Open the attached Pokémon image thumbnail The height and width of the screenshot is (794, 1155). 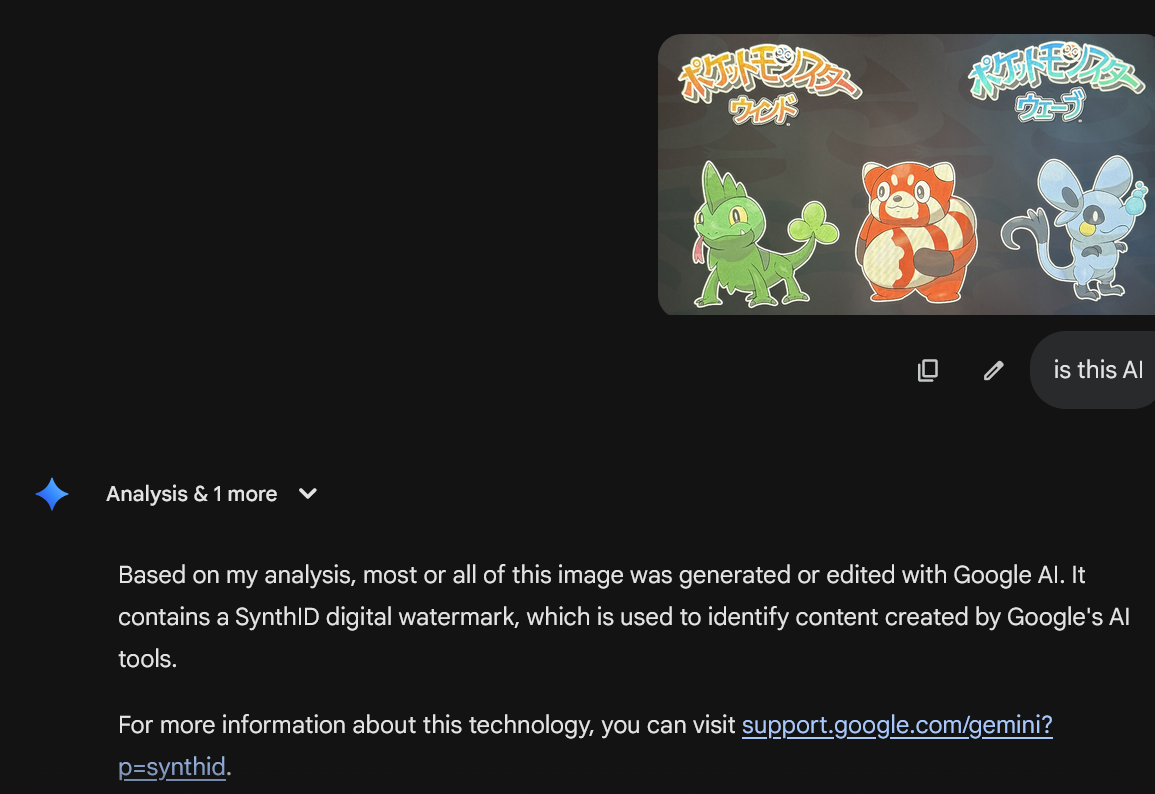click(906, 175)
